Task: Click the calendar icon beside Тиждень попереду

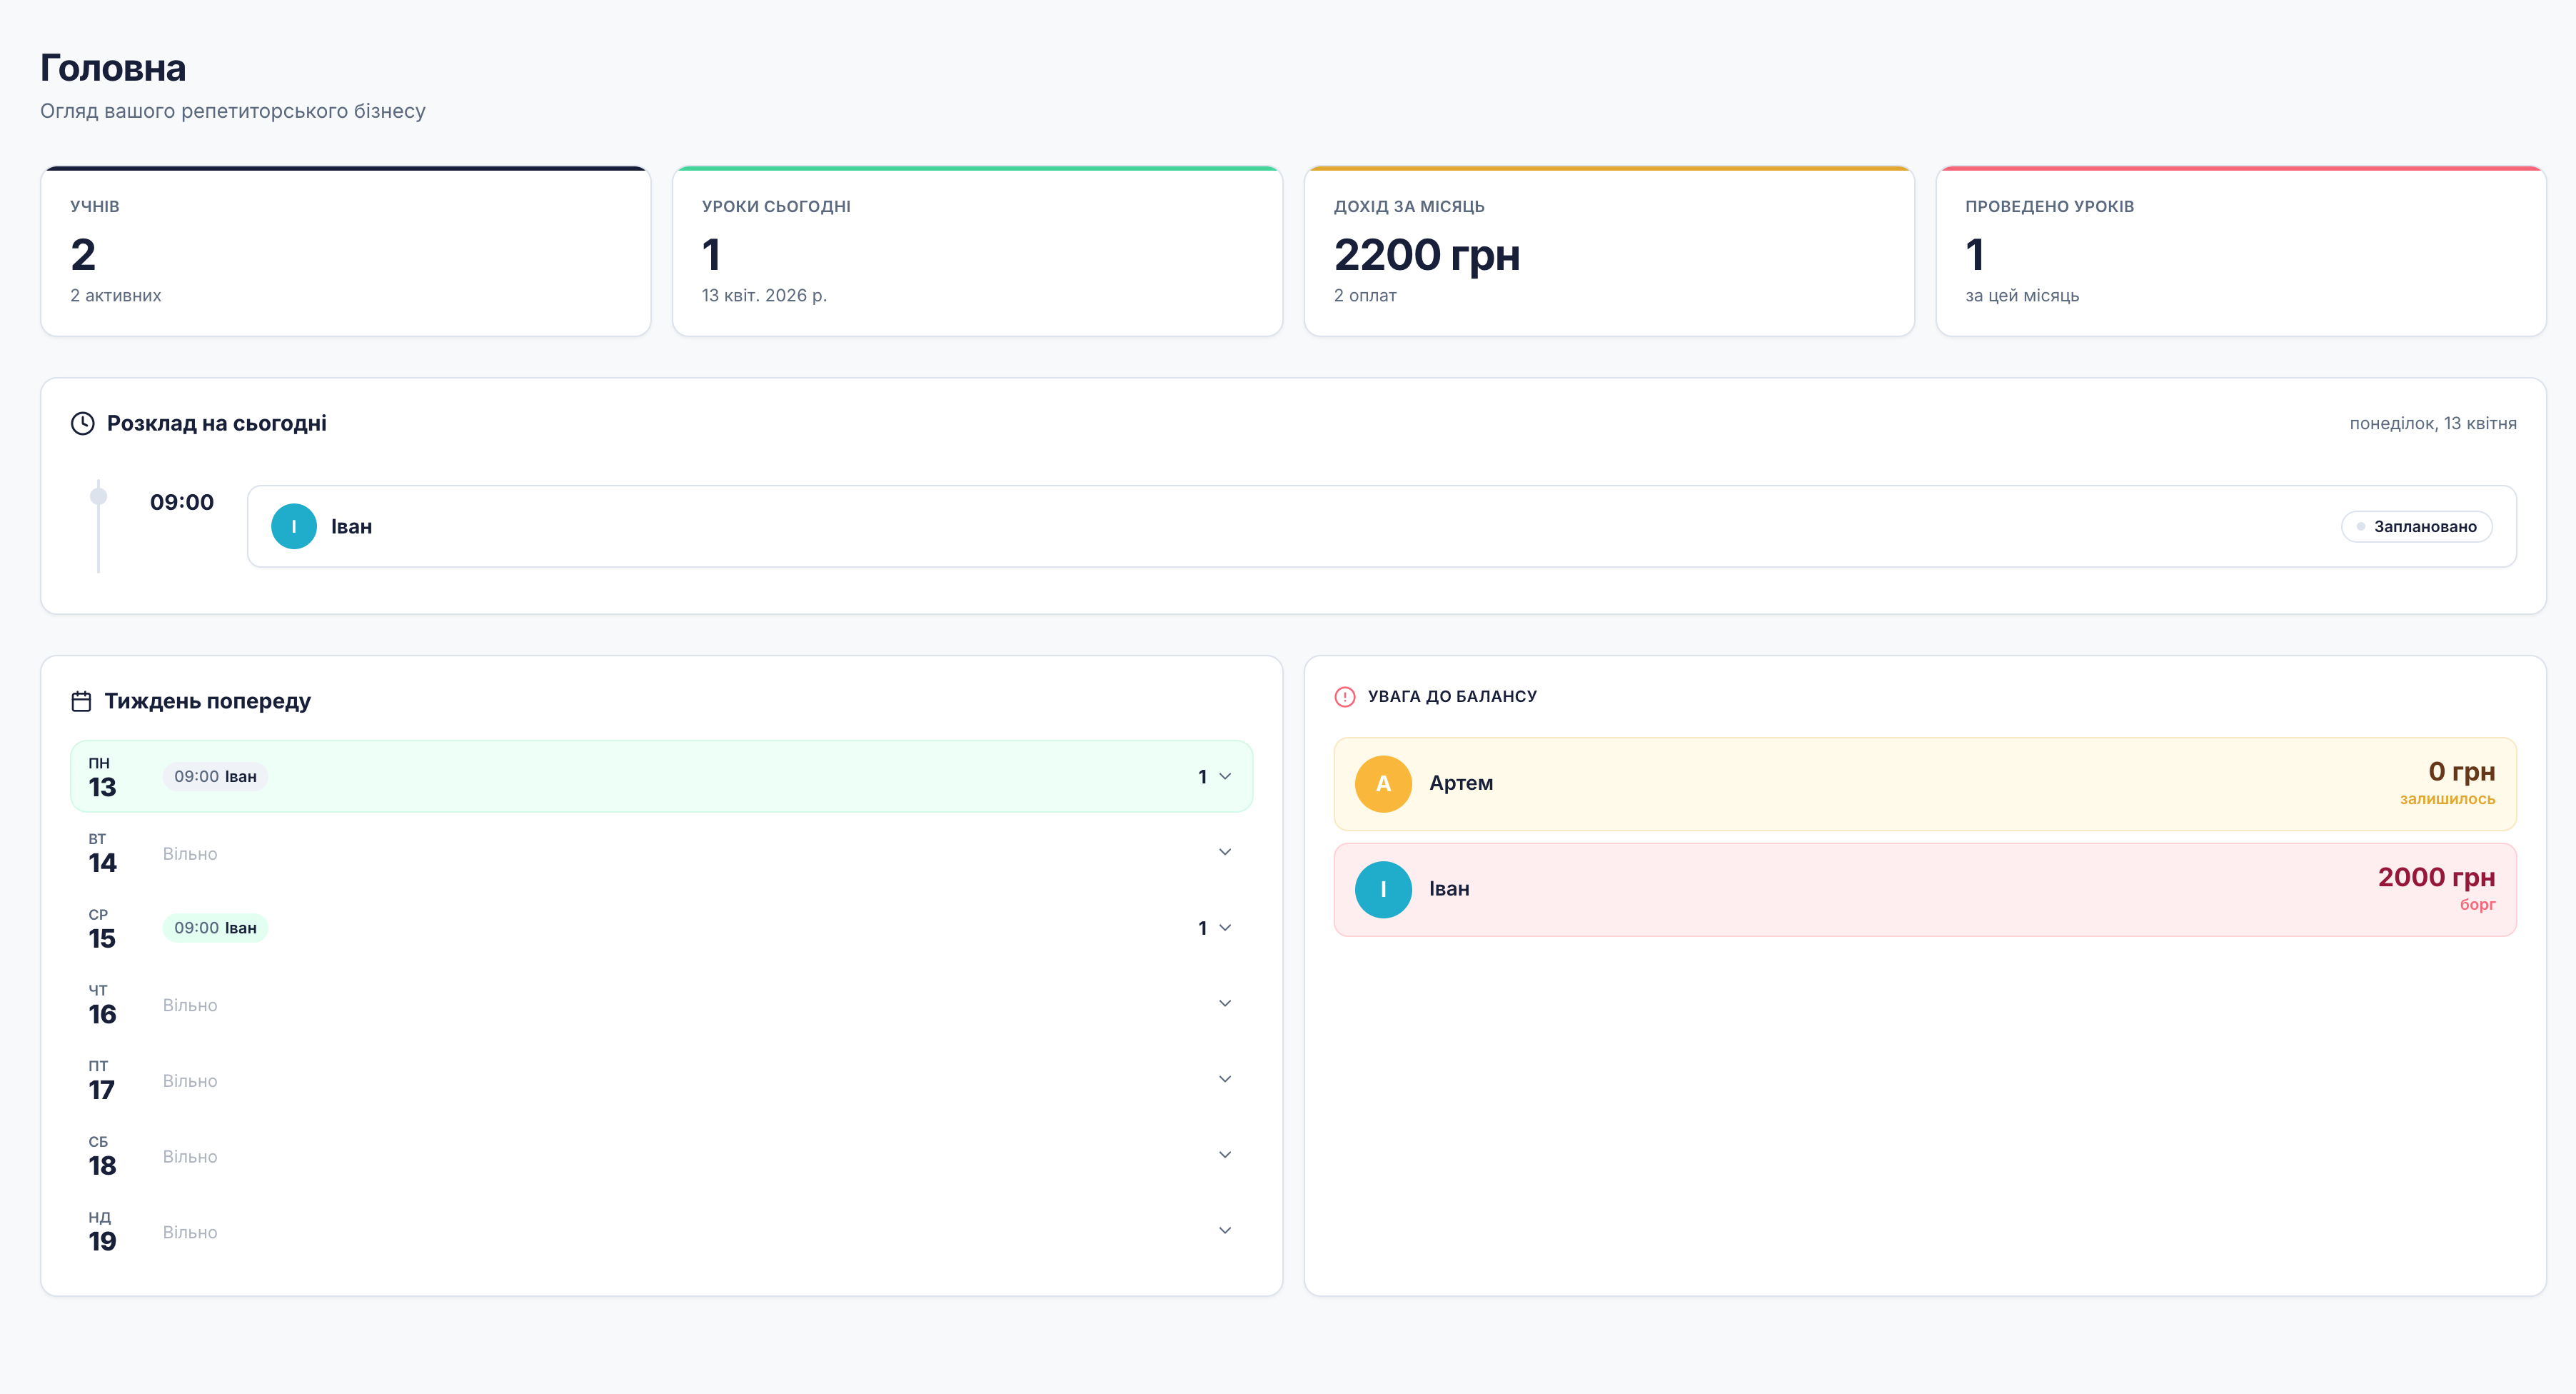Action: [81, 701]
